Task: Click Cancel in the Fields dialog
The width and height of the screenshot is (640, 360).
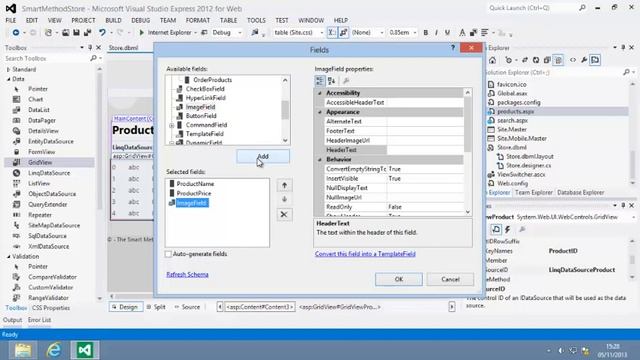Action: click(450, 279)
